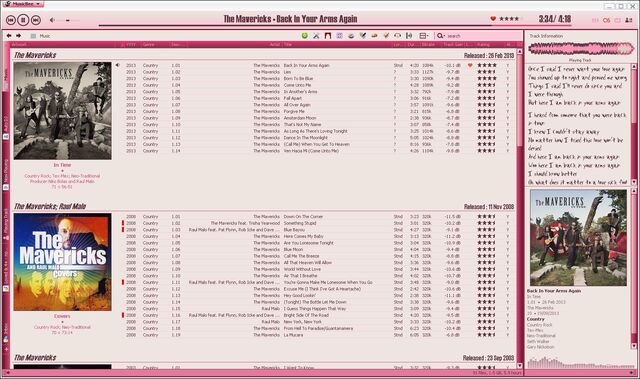This screenshot has width=640, height=379.
Task: Adjust the volume slider in the player bar
Action: pos(68,20)
